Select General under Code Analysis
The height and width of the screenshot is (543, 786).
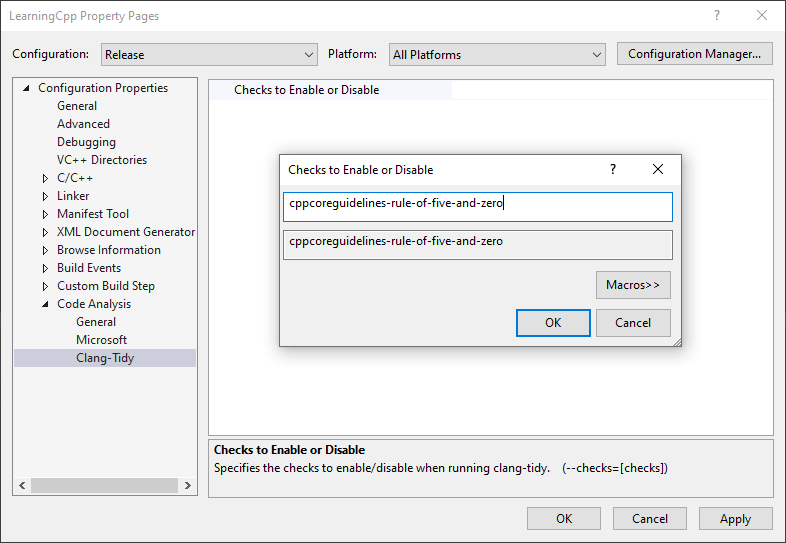pos(96,322)
